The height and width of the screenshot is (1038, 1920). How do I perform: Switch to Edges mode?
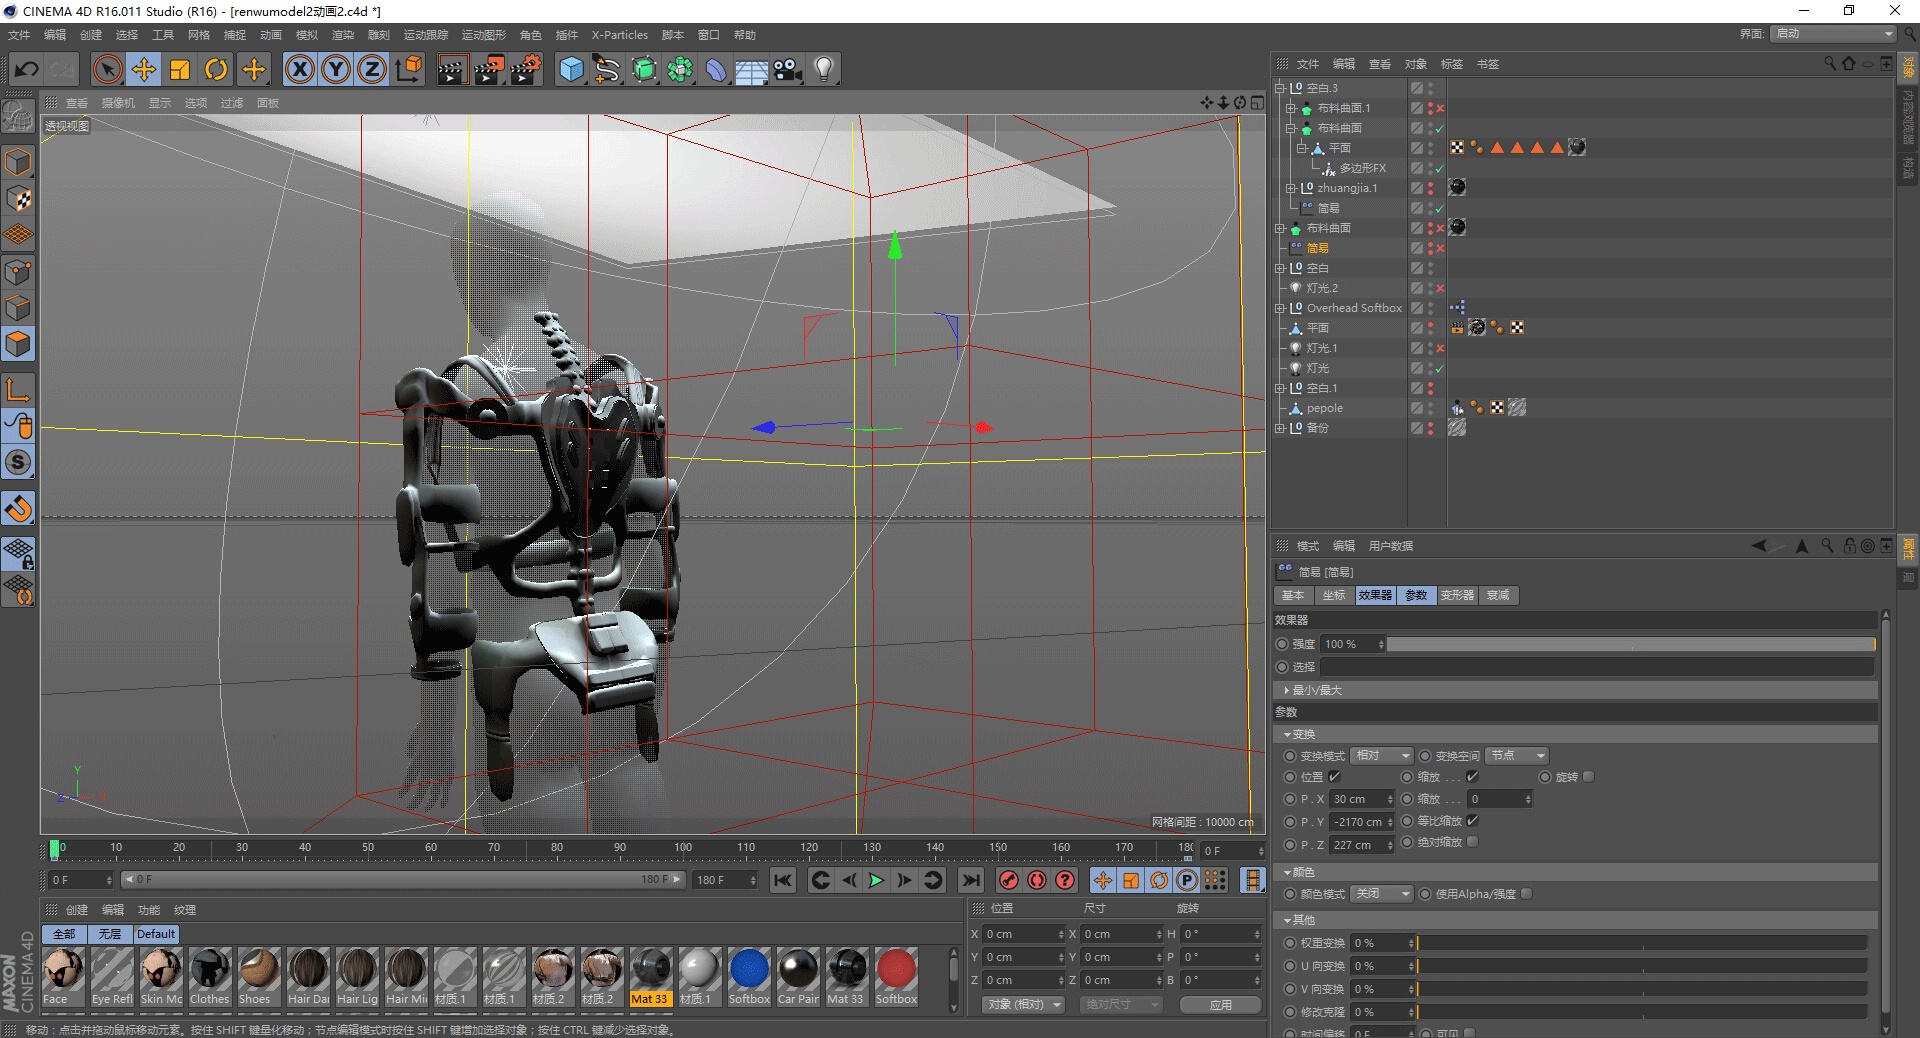click(x=19, y=308)
